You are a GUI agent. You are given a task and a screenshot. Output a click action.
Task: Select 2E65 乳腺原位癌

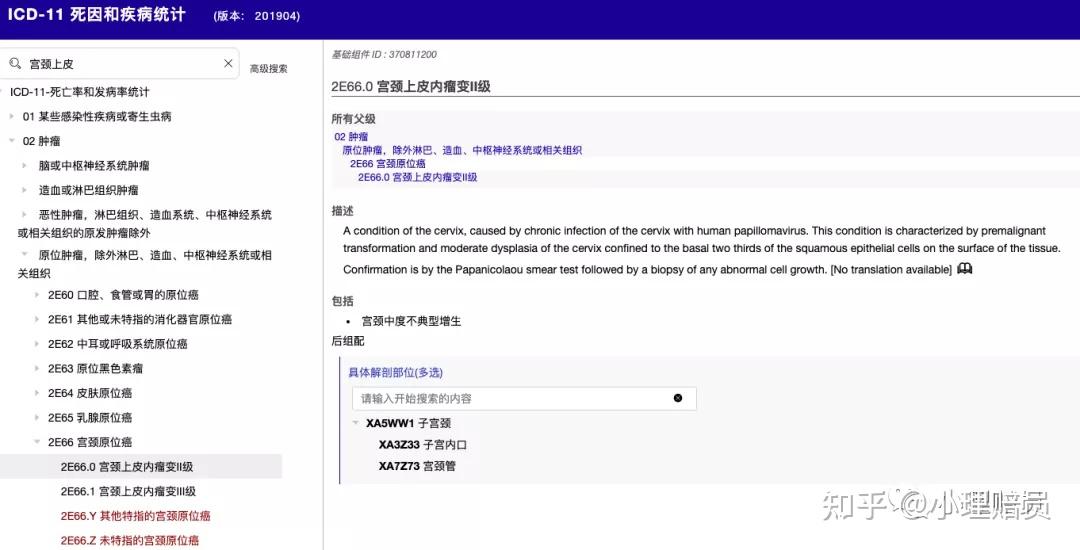[90, 417]
